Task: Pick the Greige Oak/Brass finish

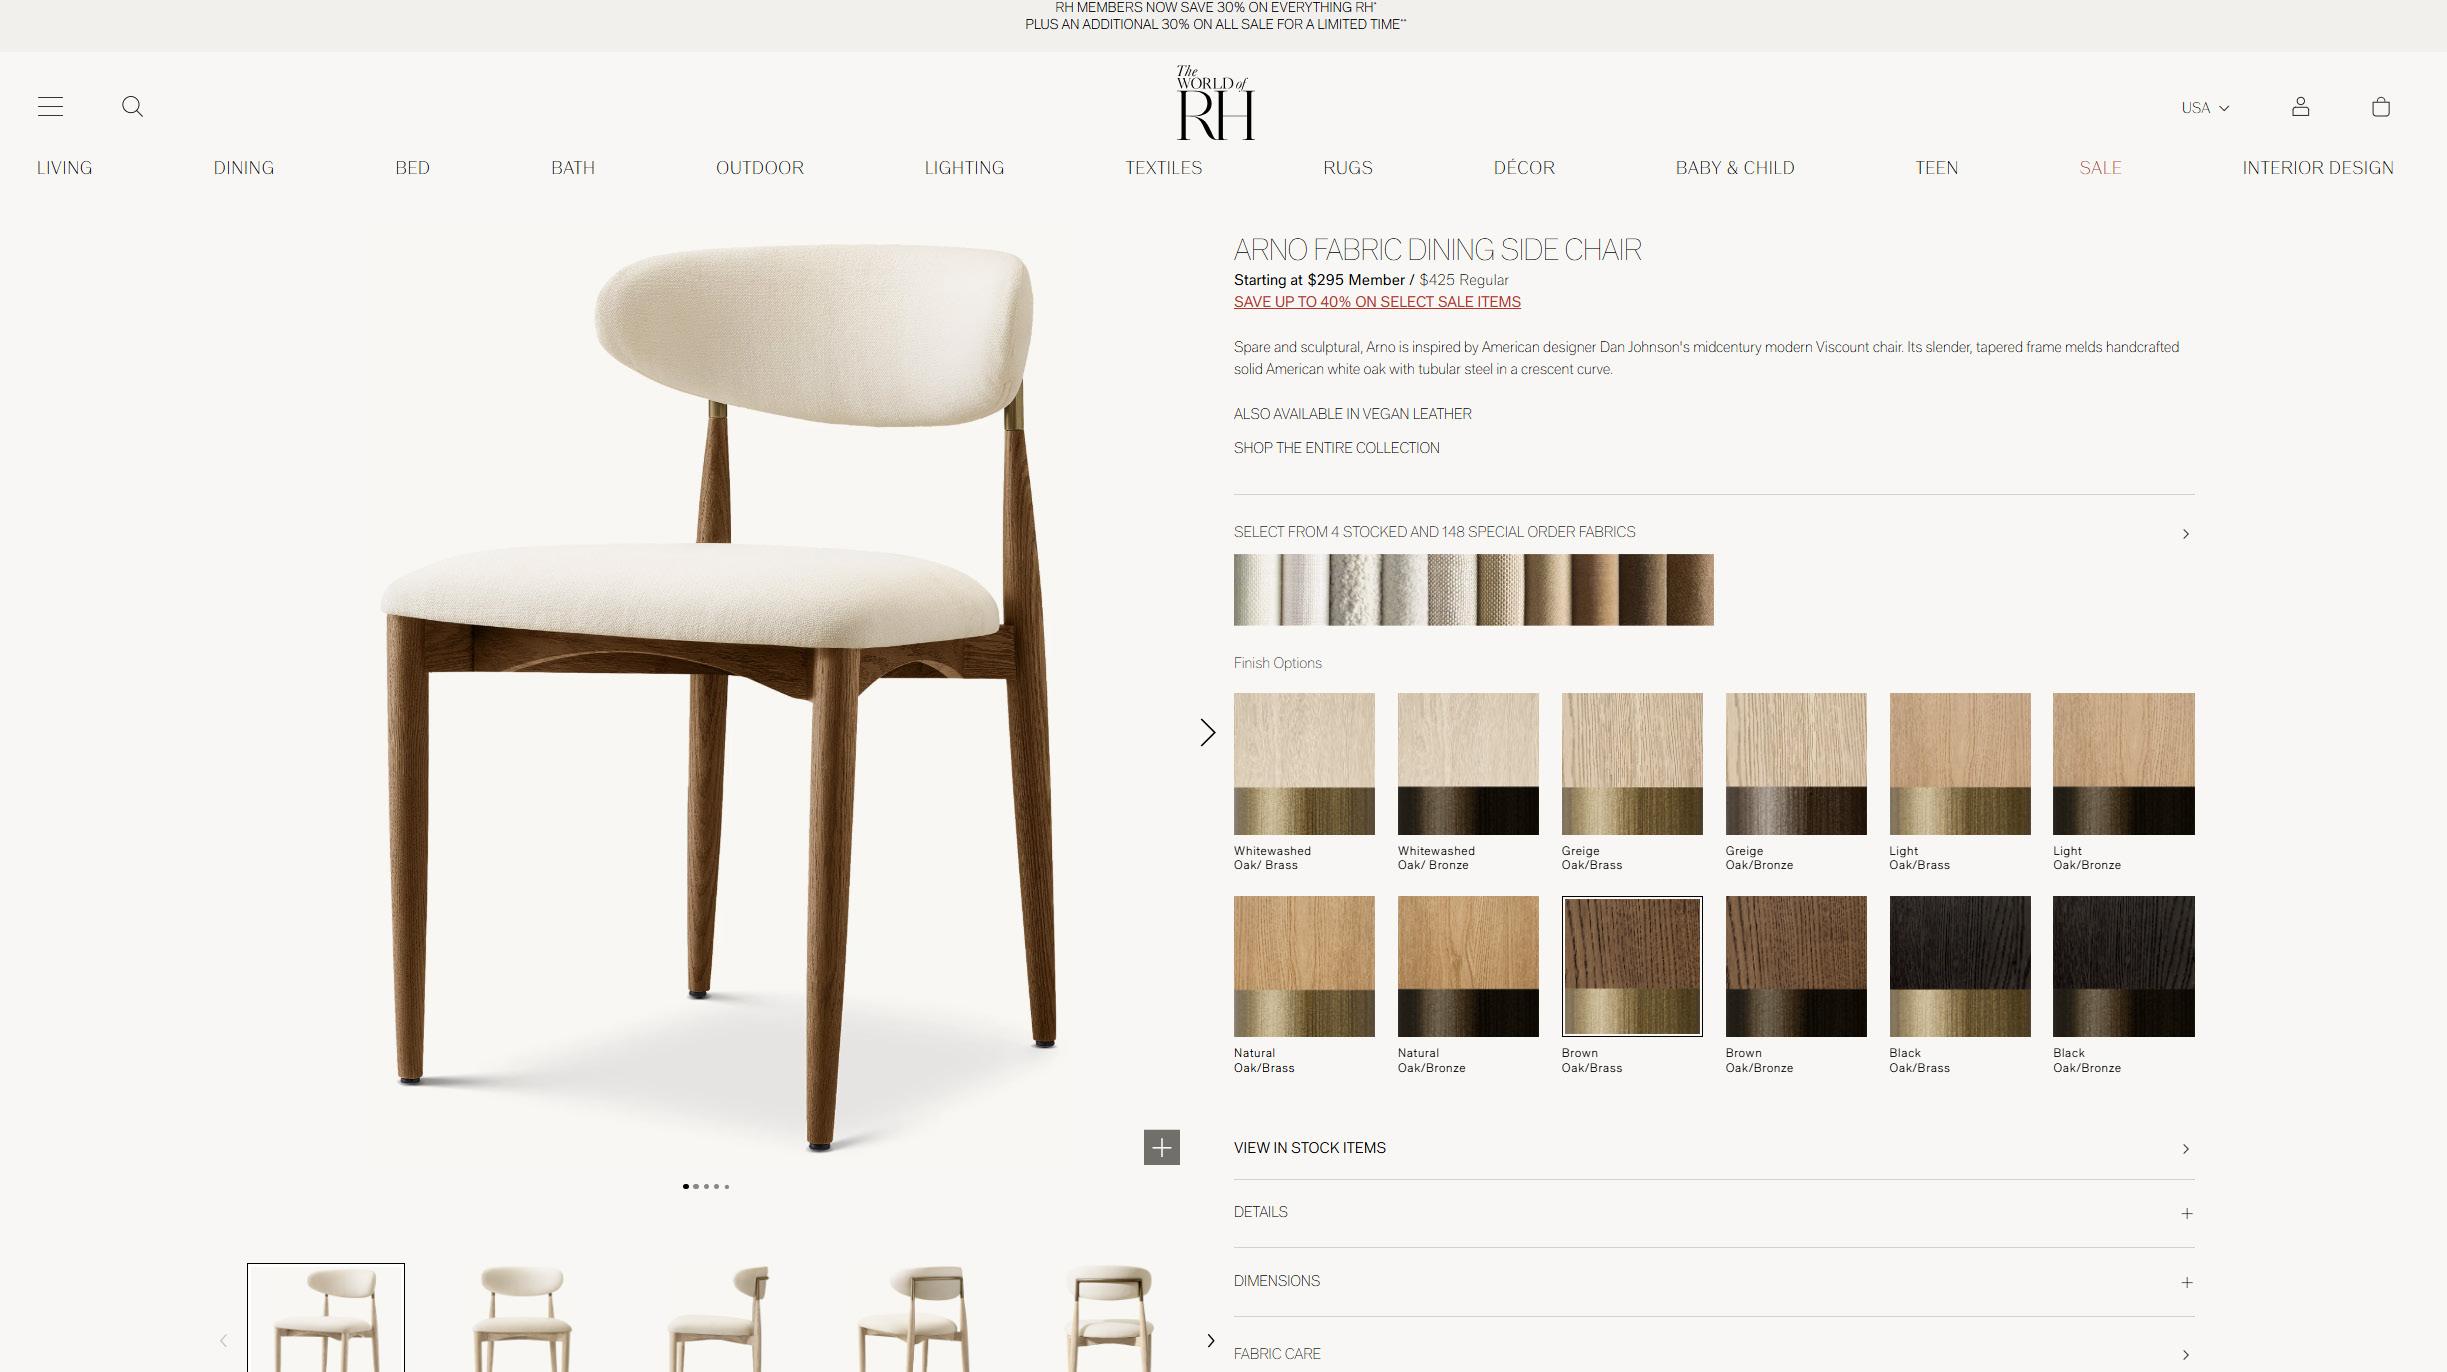Action: (x=1631, y=763)
